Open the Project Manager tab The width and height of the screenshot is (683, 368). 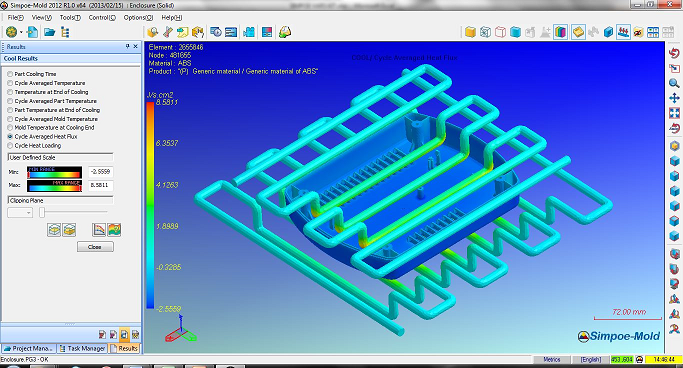click(28, 348)
